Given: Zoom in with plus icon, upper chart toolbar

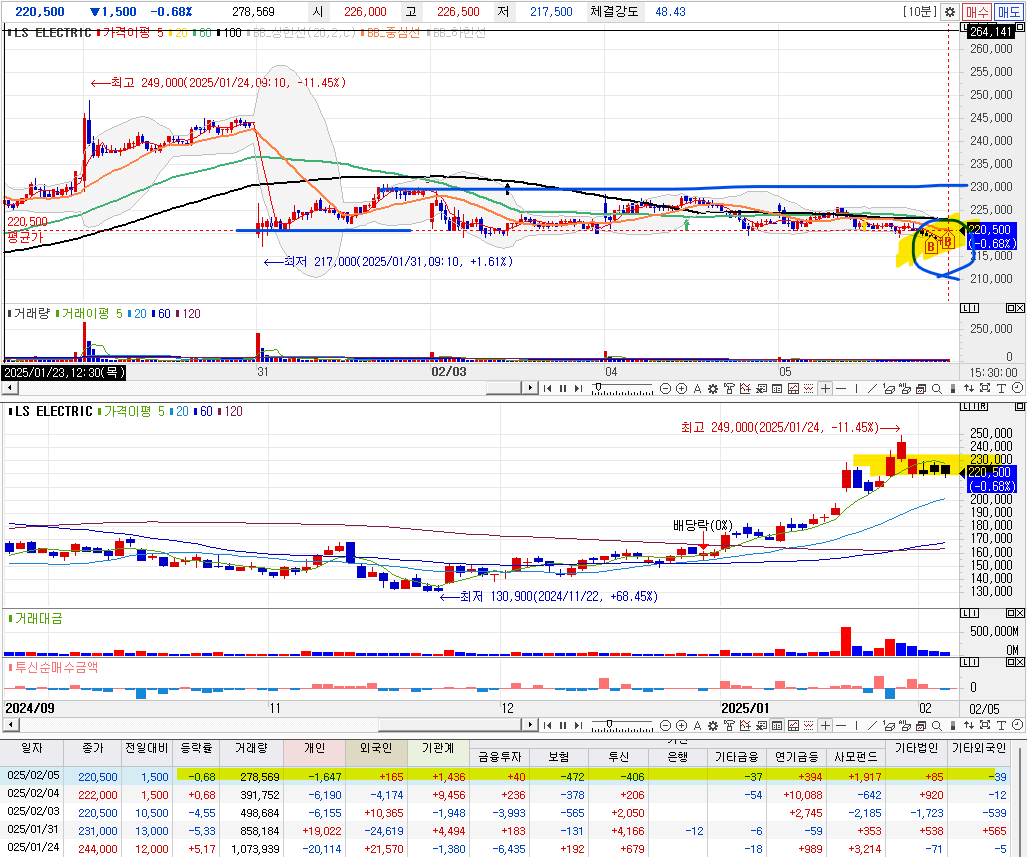Looking at the screenshot, I should (x=681, y=389).
